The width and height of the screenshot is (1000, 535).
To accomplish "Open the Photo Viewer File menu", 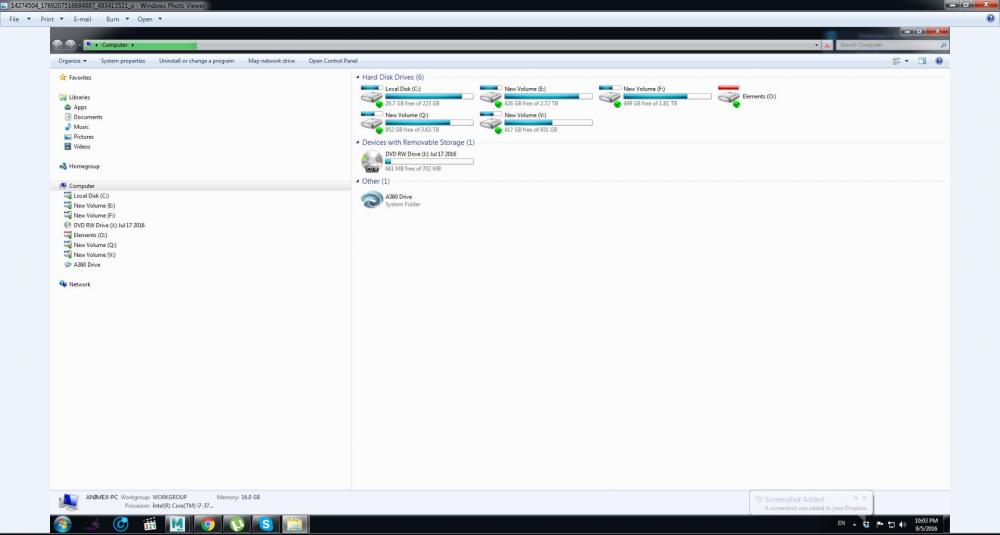I will pos(19,19).
